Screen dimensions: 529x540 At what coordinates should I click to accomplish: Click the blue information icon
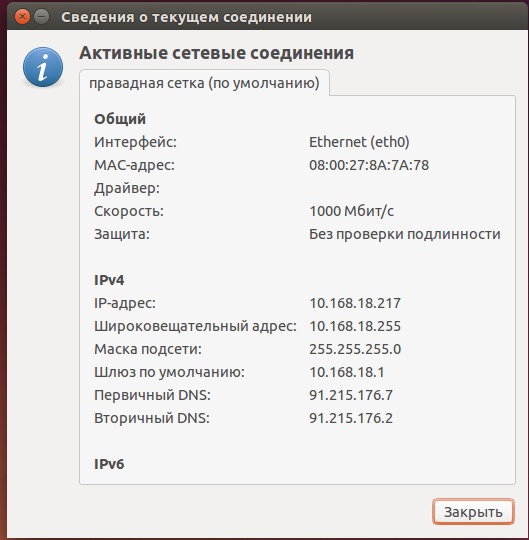point(43,67)
